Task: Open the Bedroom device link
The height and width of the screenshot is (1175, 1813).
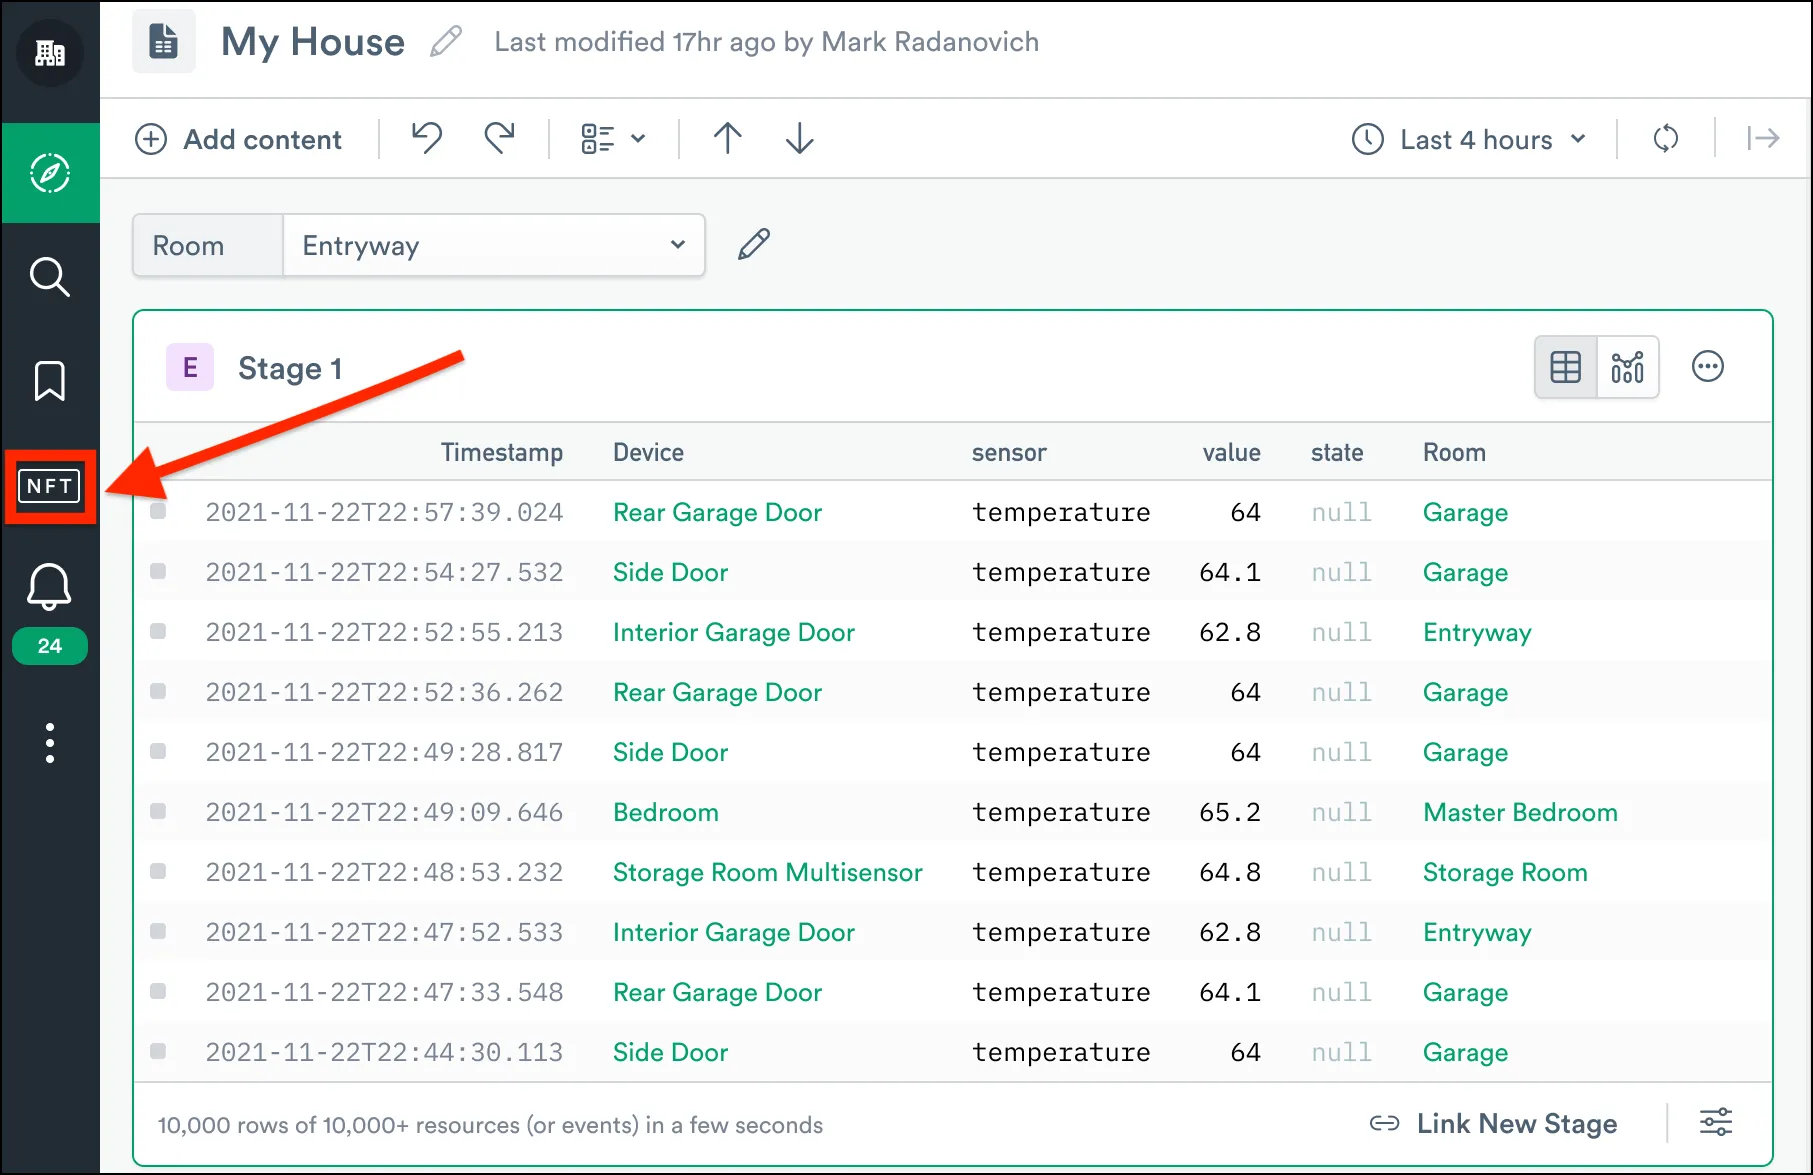Action: (x=666, y=812)
